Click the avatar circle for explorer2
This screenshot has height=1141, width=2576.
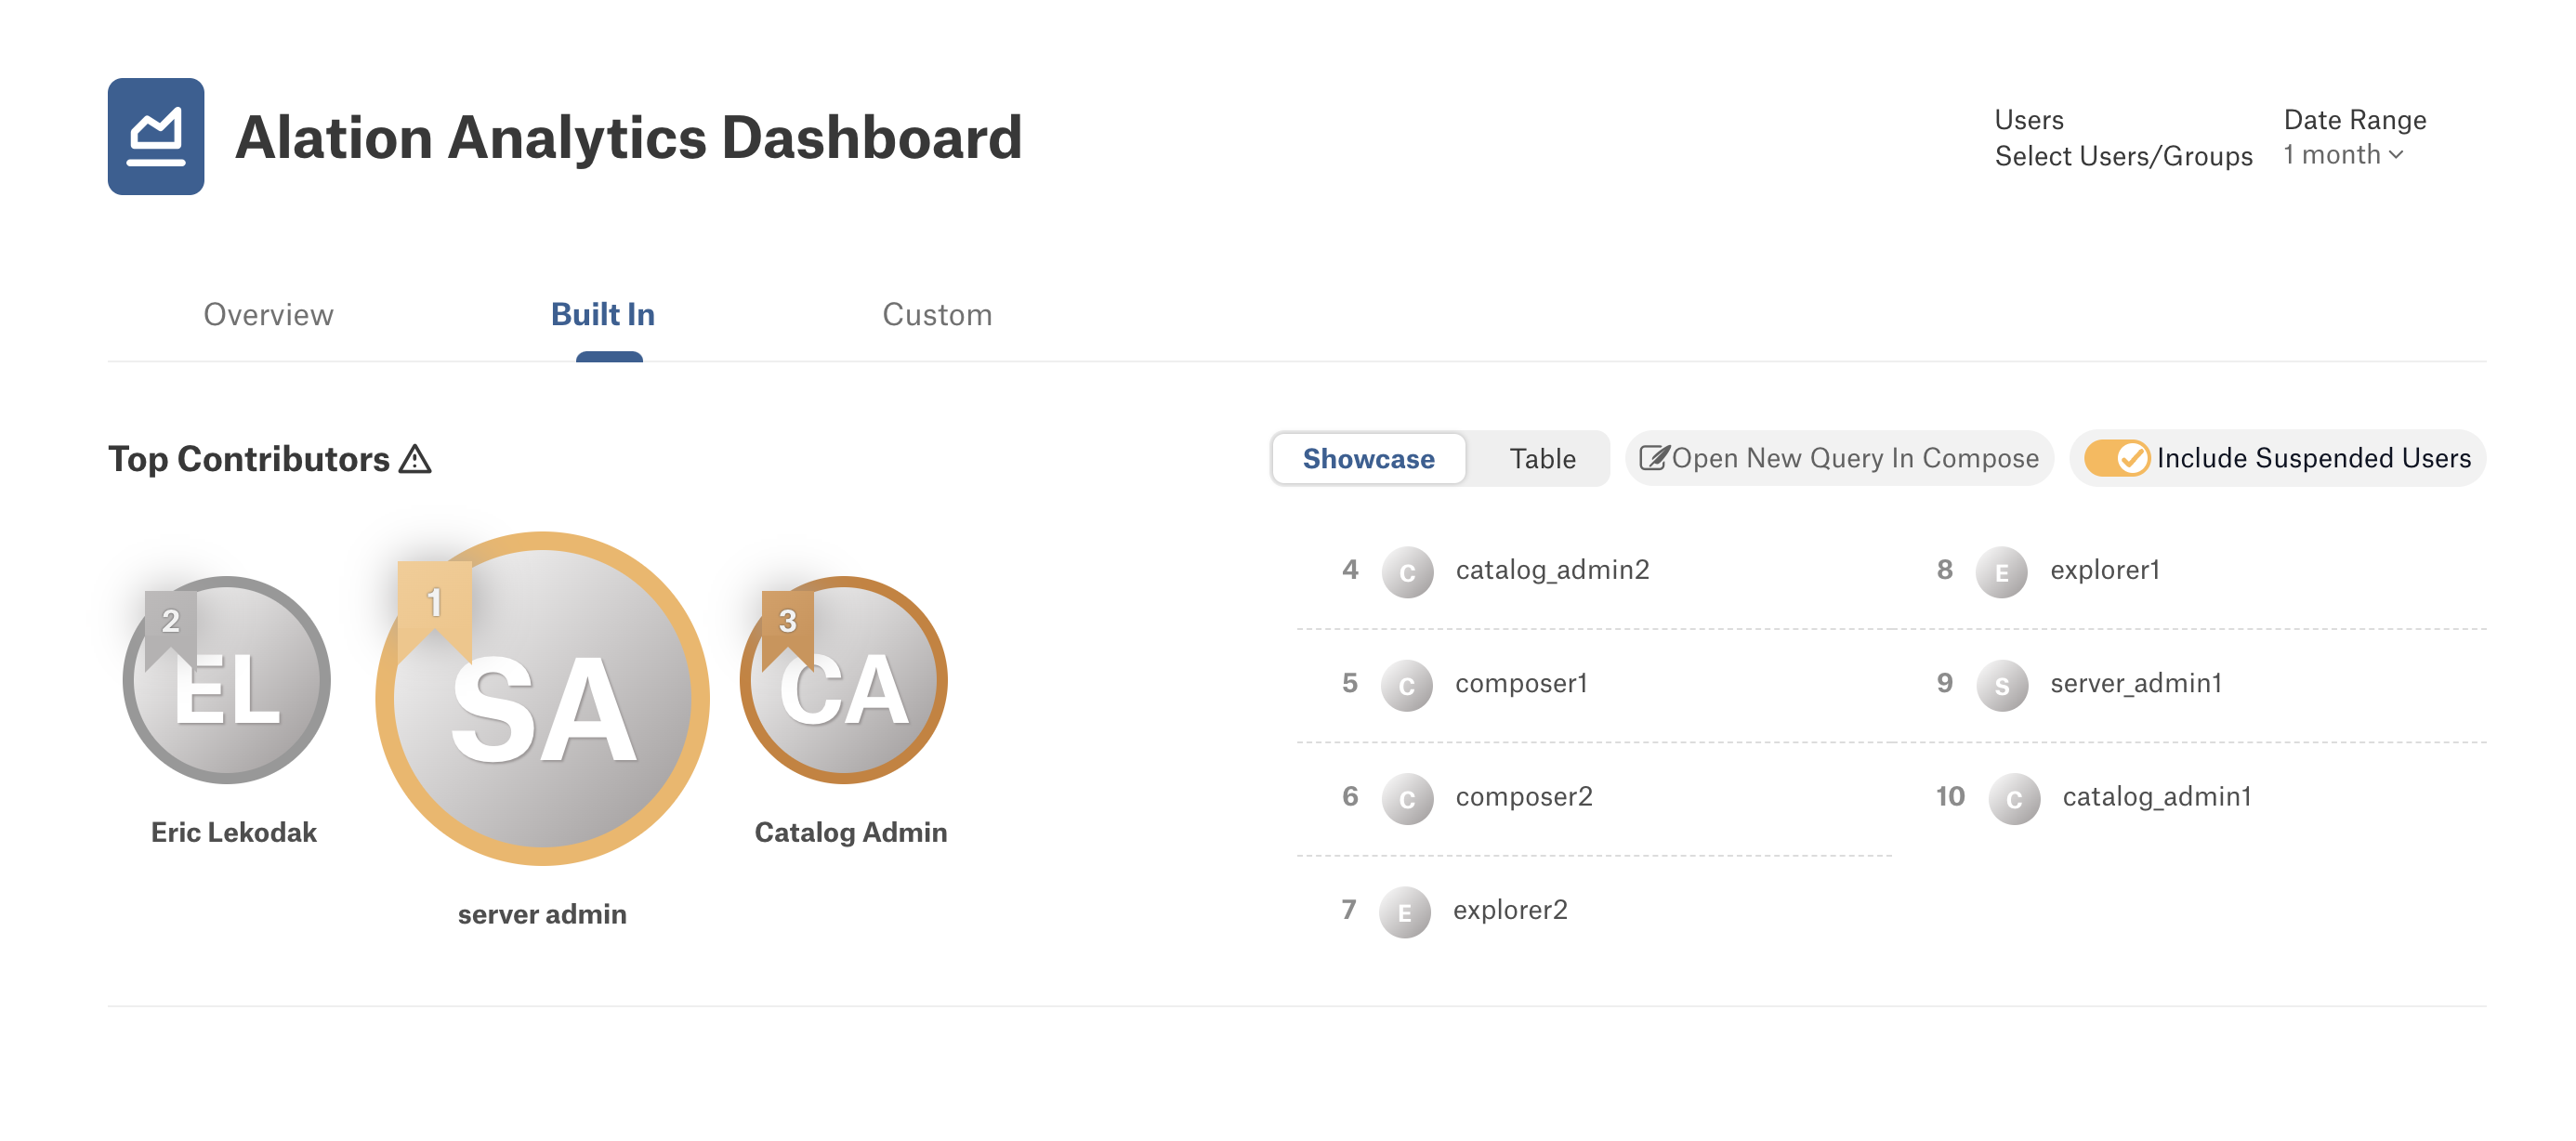point(1405,912)
